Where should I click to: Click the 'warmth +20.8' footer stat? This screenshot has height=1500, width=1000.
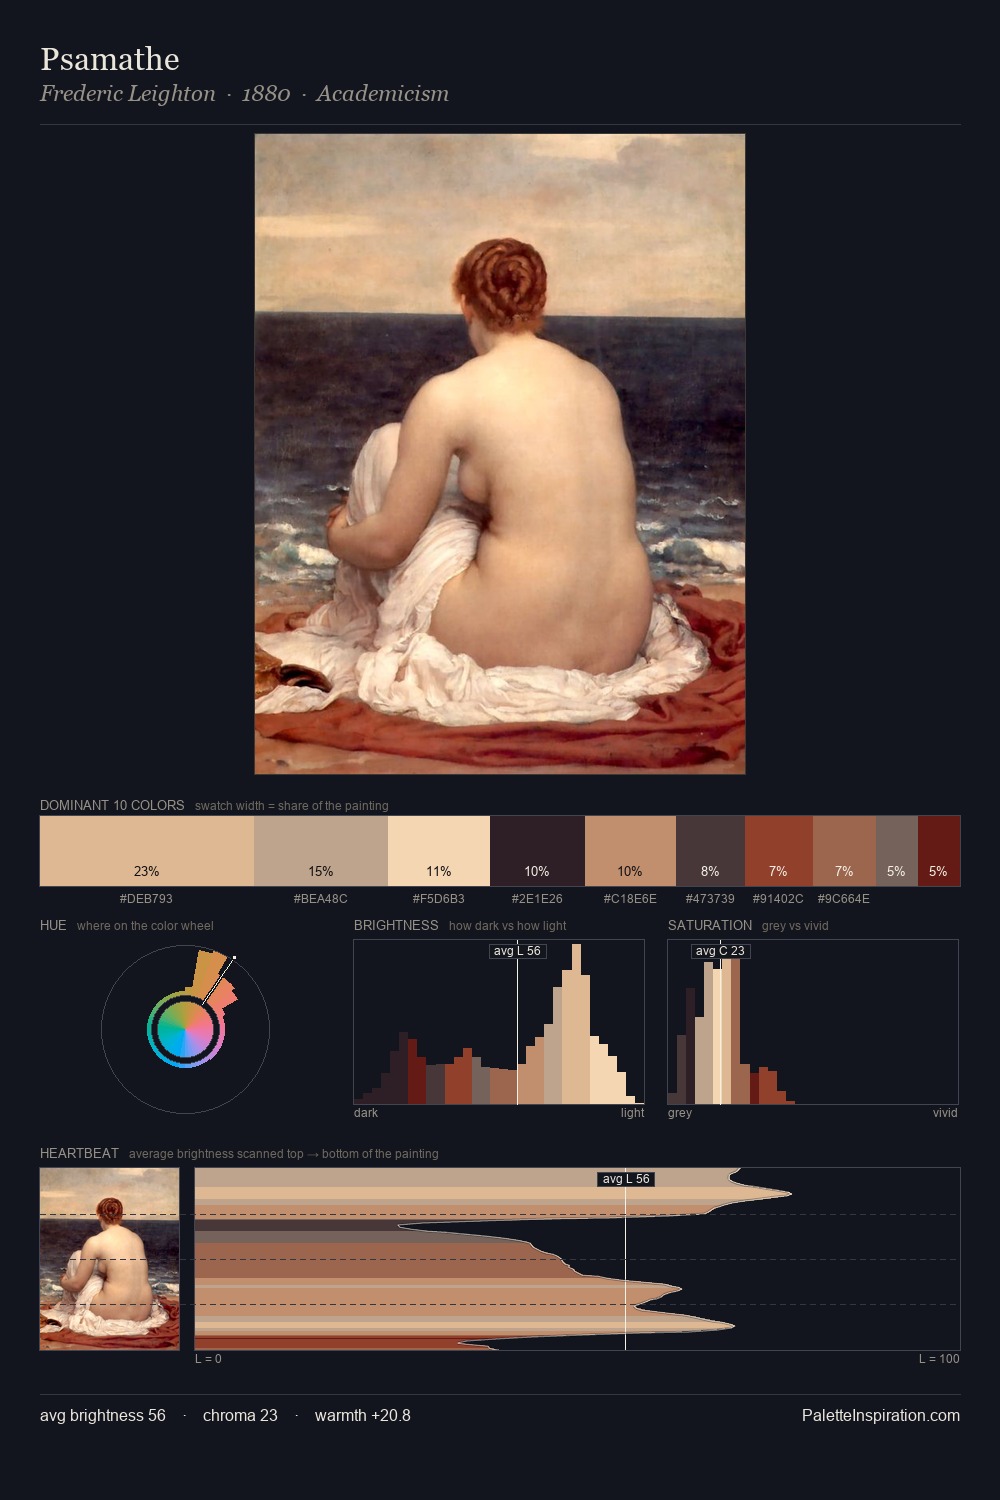click(x=363, y=1415)
